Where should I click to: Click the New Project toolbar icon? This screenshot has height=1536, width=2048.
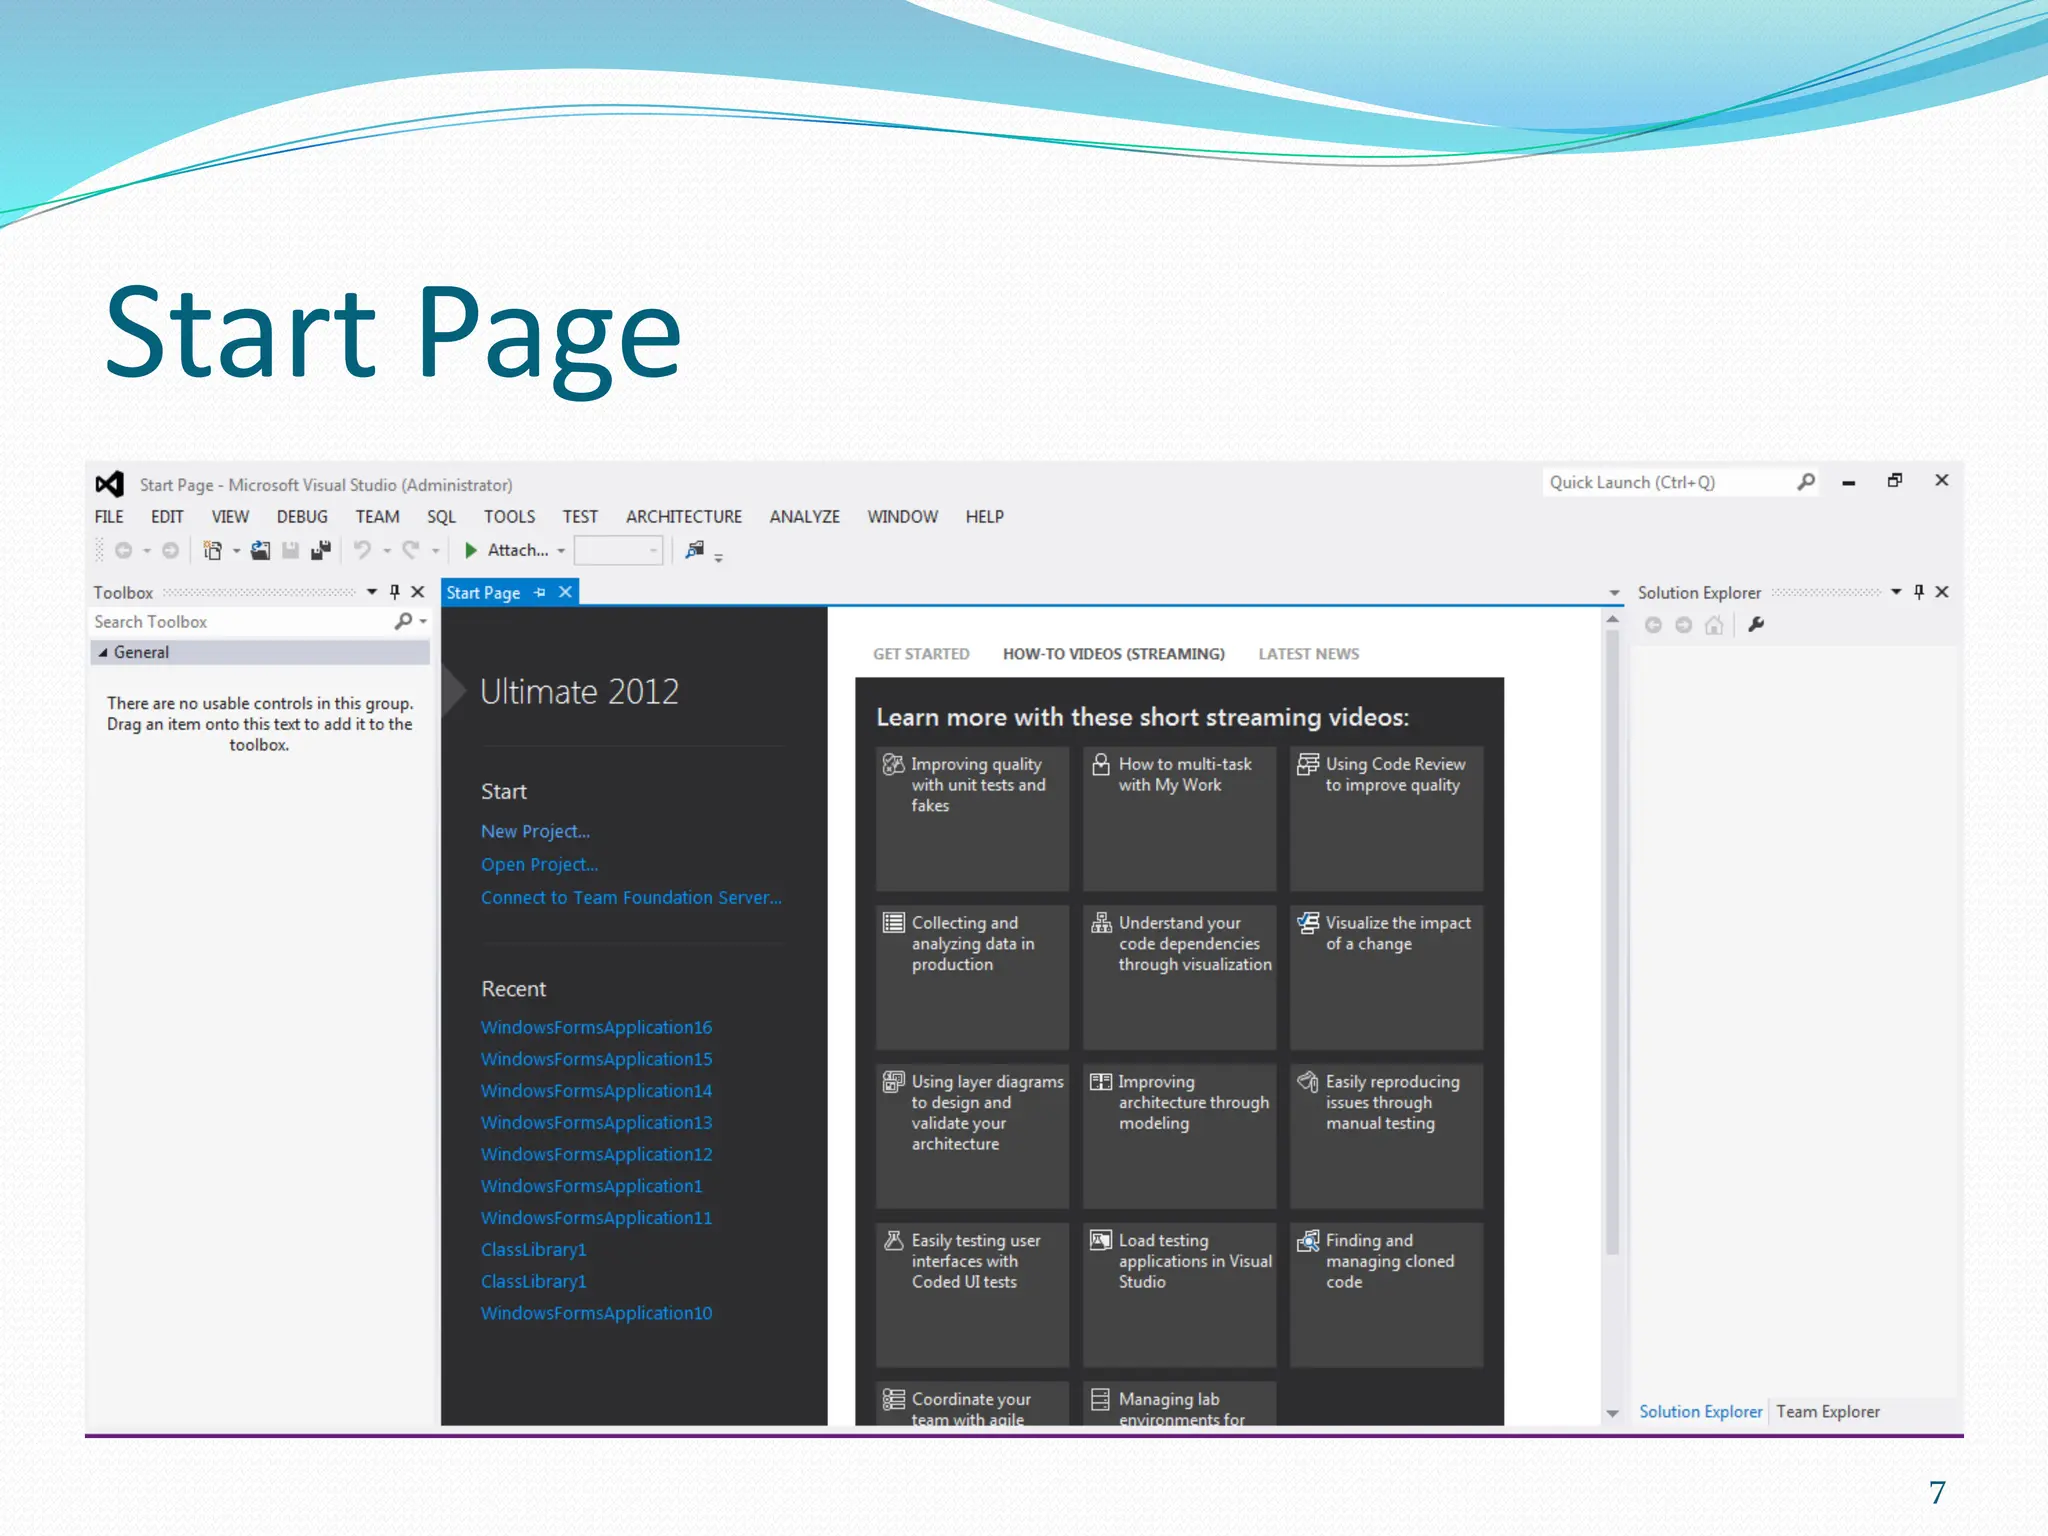[212, 550]
